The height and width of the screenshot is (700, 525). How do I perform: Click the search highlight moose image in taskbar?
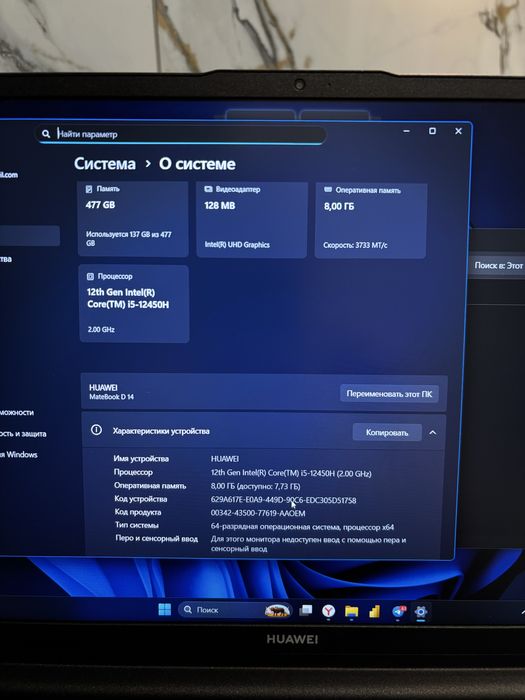tap(278, 610)
